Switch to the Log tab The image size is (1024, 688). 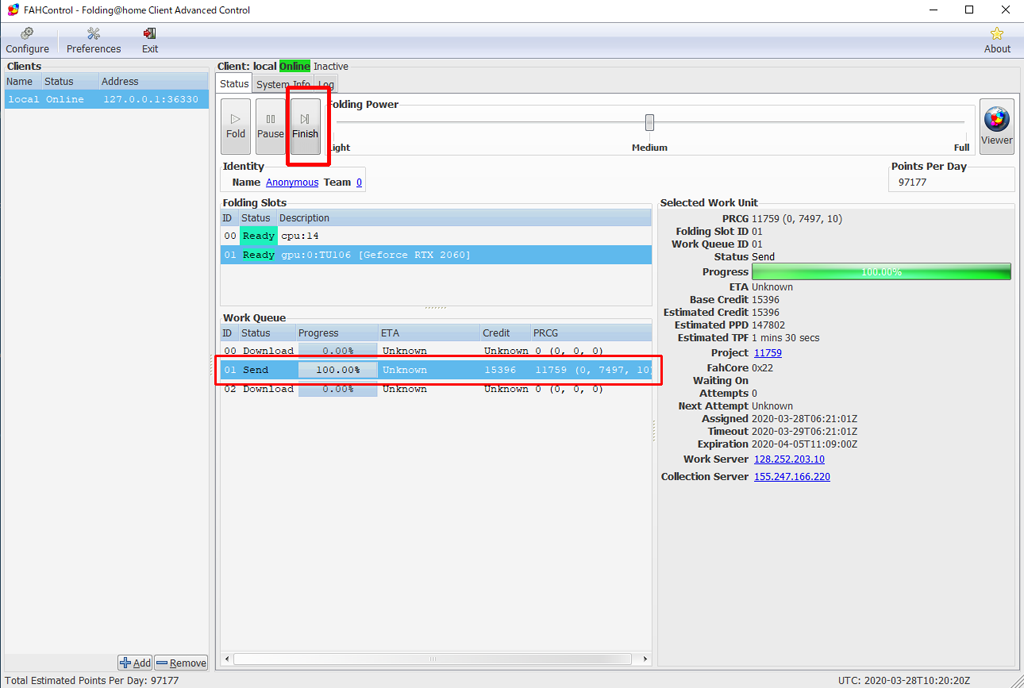click(326, 85)
